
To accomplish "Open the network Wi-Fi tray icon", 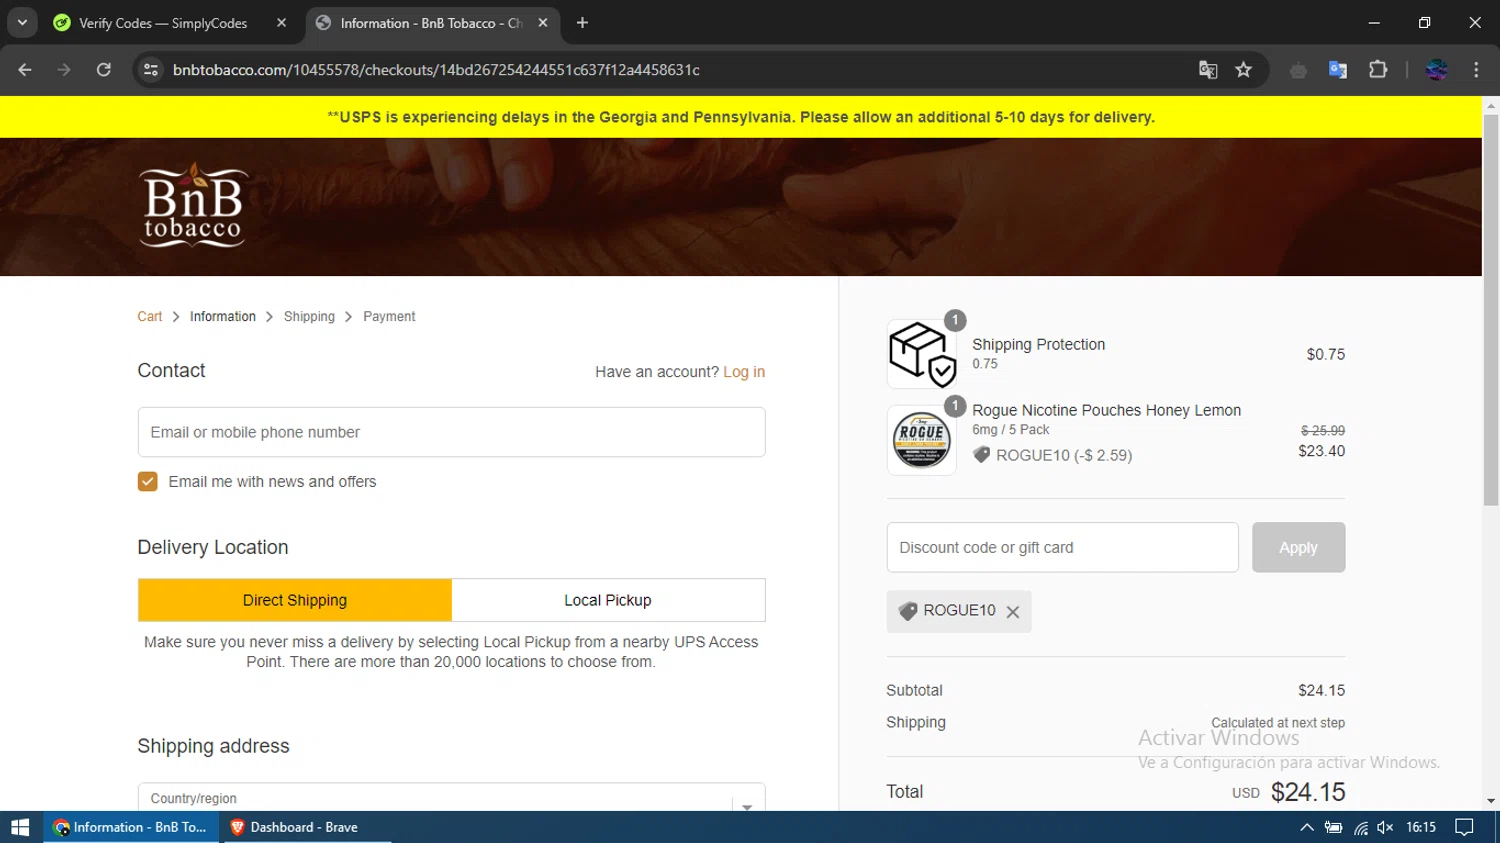I will tap(1360, 827).
